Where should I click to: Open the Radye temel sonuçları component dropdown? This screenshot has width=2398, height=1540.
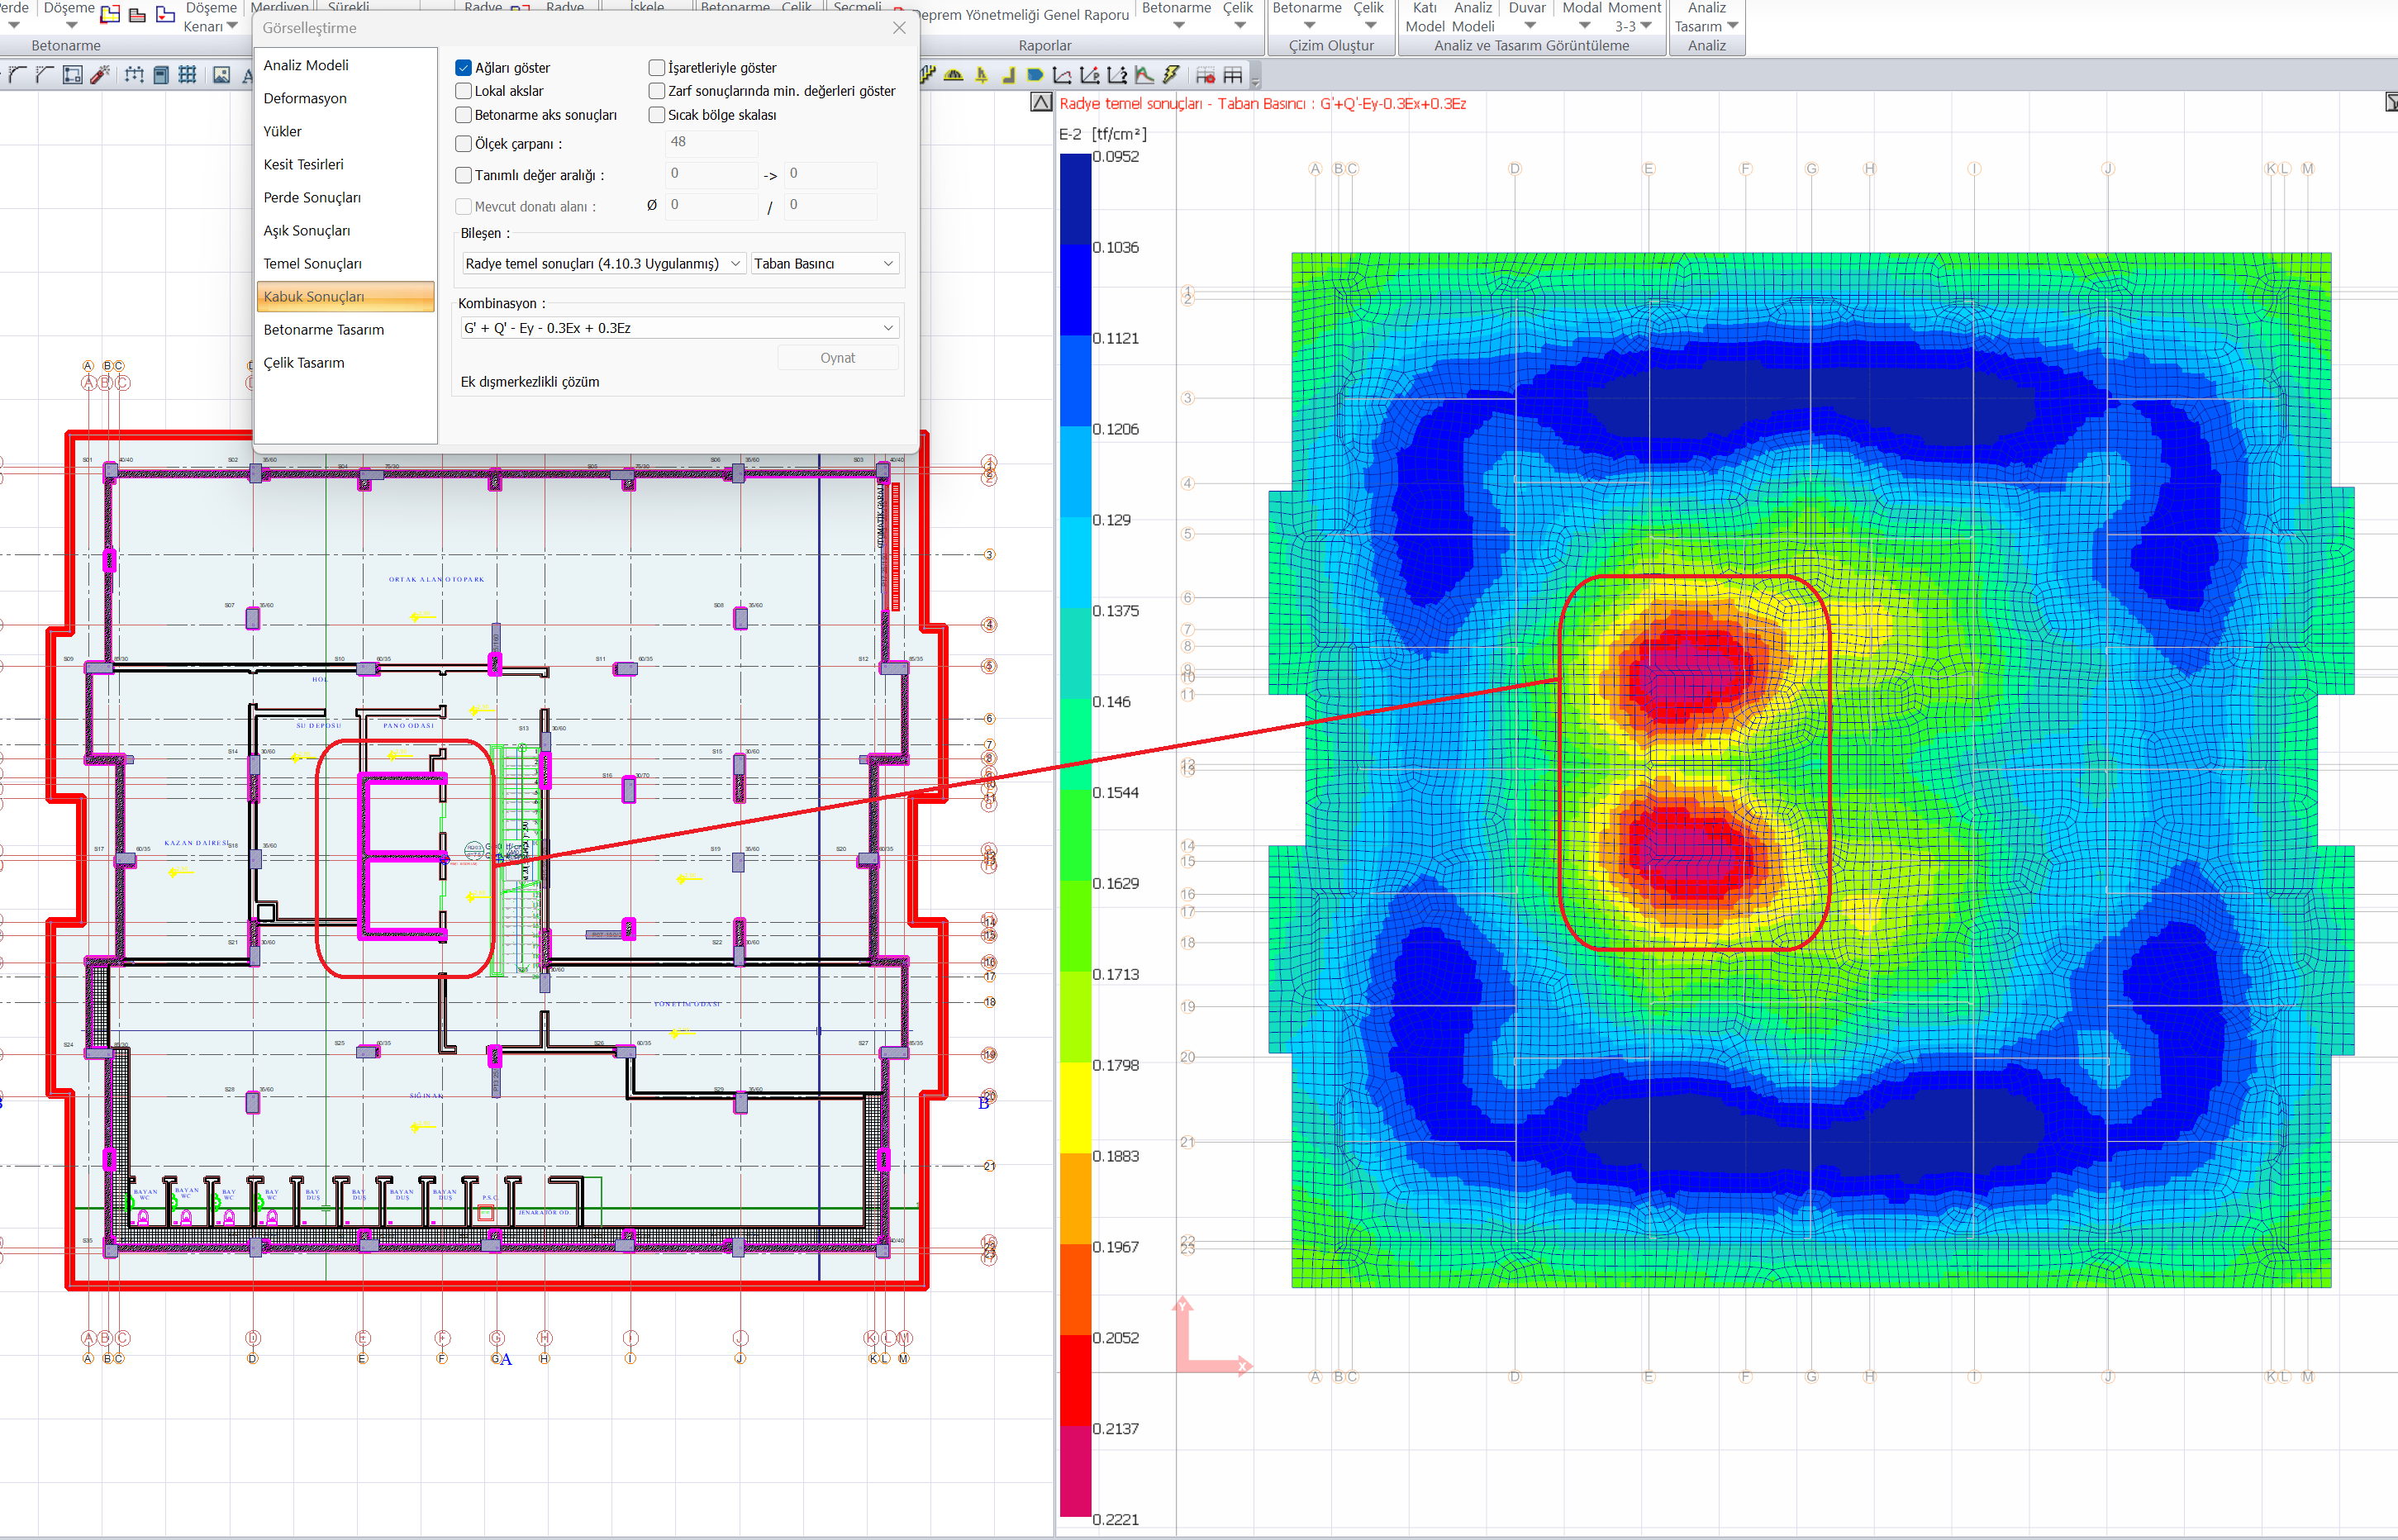click(x=603, y=263)
